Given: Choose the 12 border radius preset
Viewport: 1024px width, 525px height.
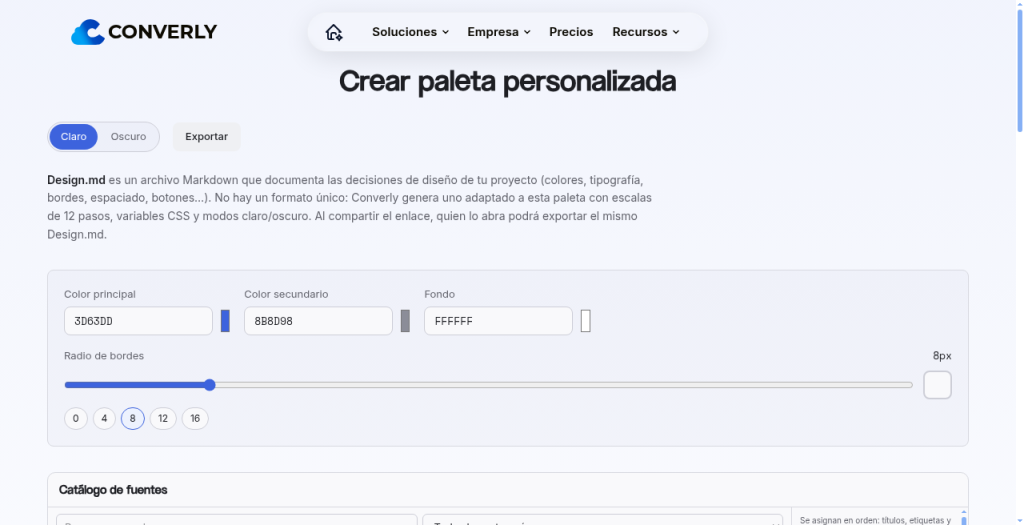Looking at the screenshot, I should [x=163, y=419].
